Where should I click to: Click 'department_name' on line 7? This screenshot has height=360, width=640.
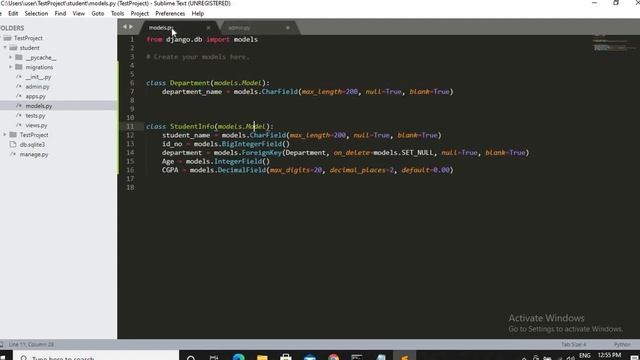192,91
